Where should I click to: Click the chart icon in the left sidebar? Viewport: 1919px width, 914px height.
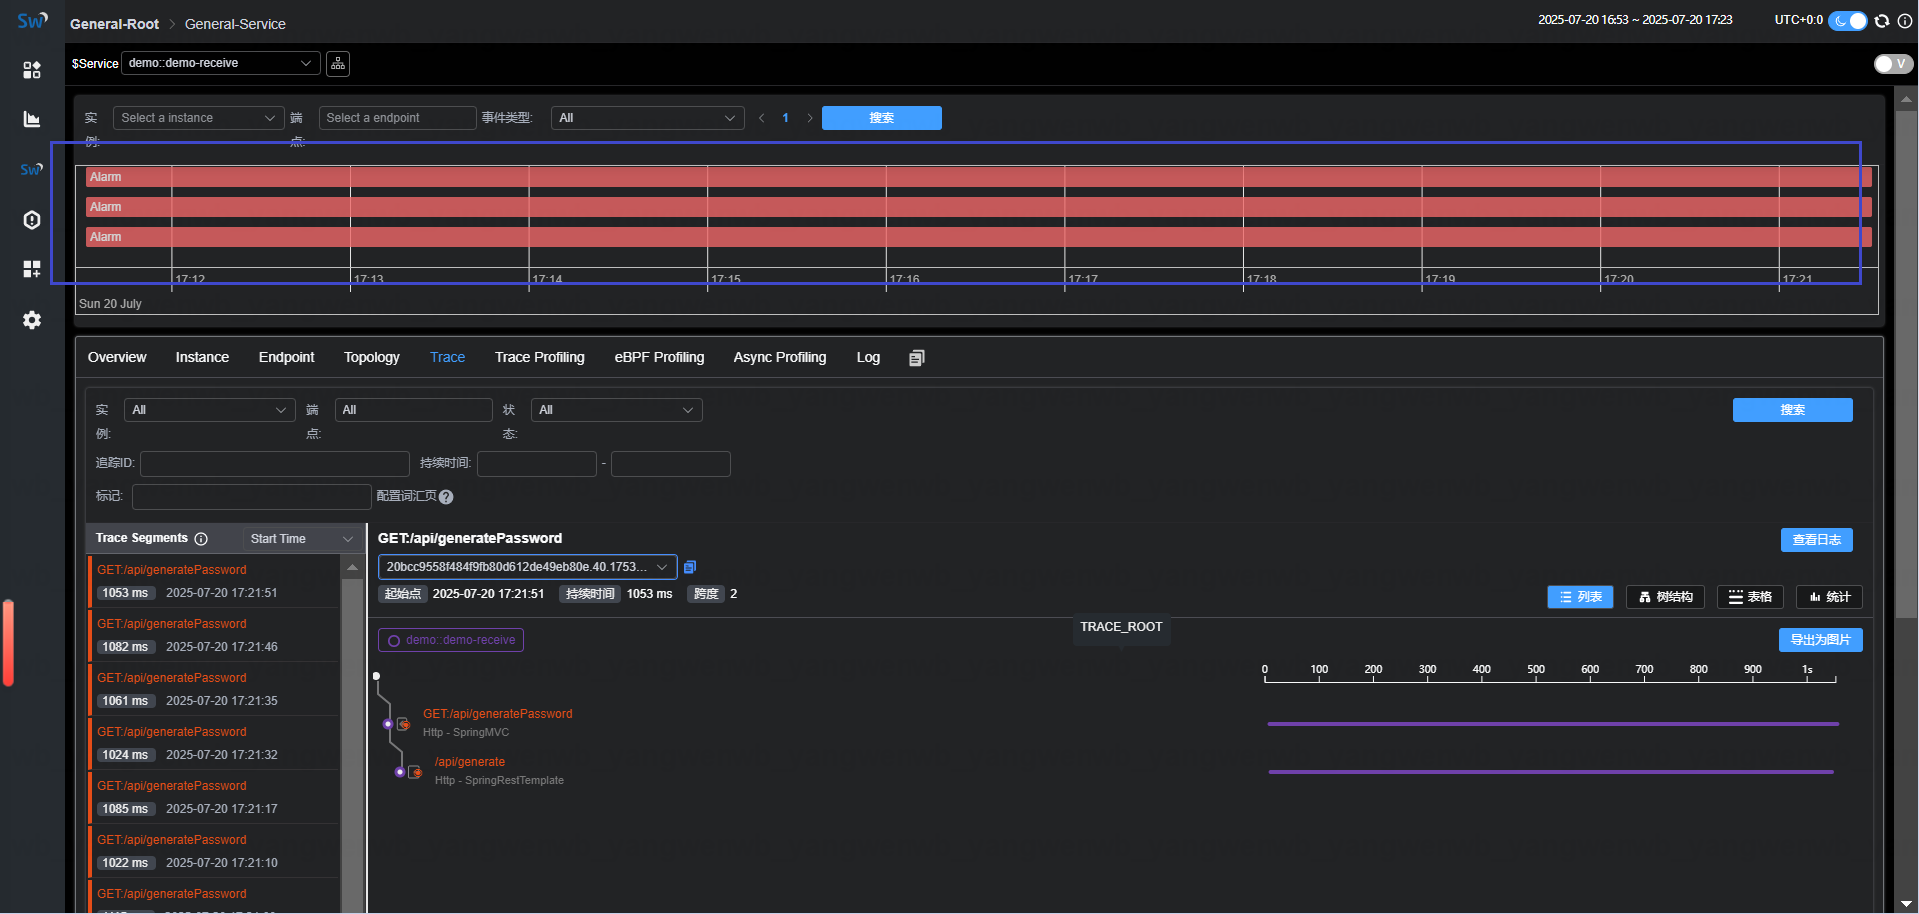pyautogui.click(x=32, y=119)
